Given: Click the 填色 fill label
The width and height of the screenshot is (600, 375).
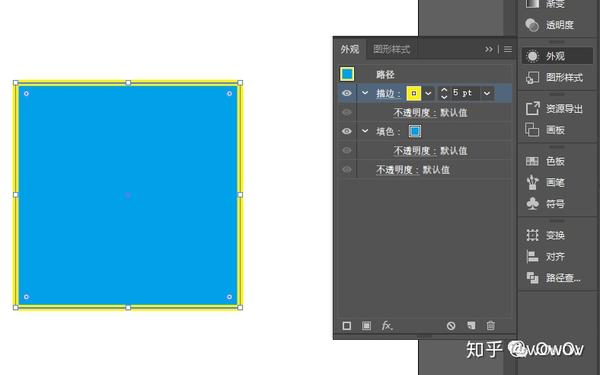Looking at the screenshot, I should tap(388, 132).
